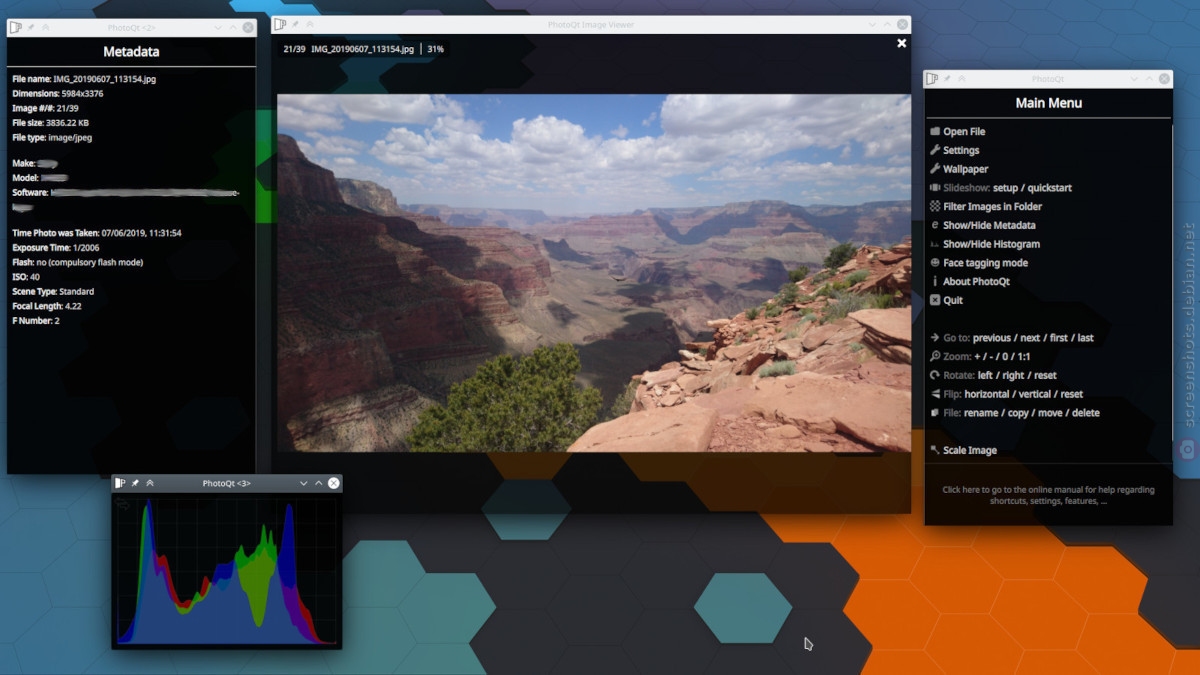This screenshot has width=1200, height=675.
Task: Click the wrench icon next to Settings
Action: [x=935, y=150]
